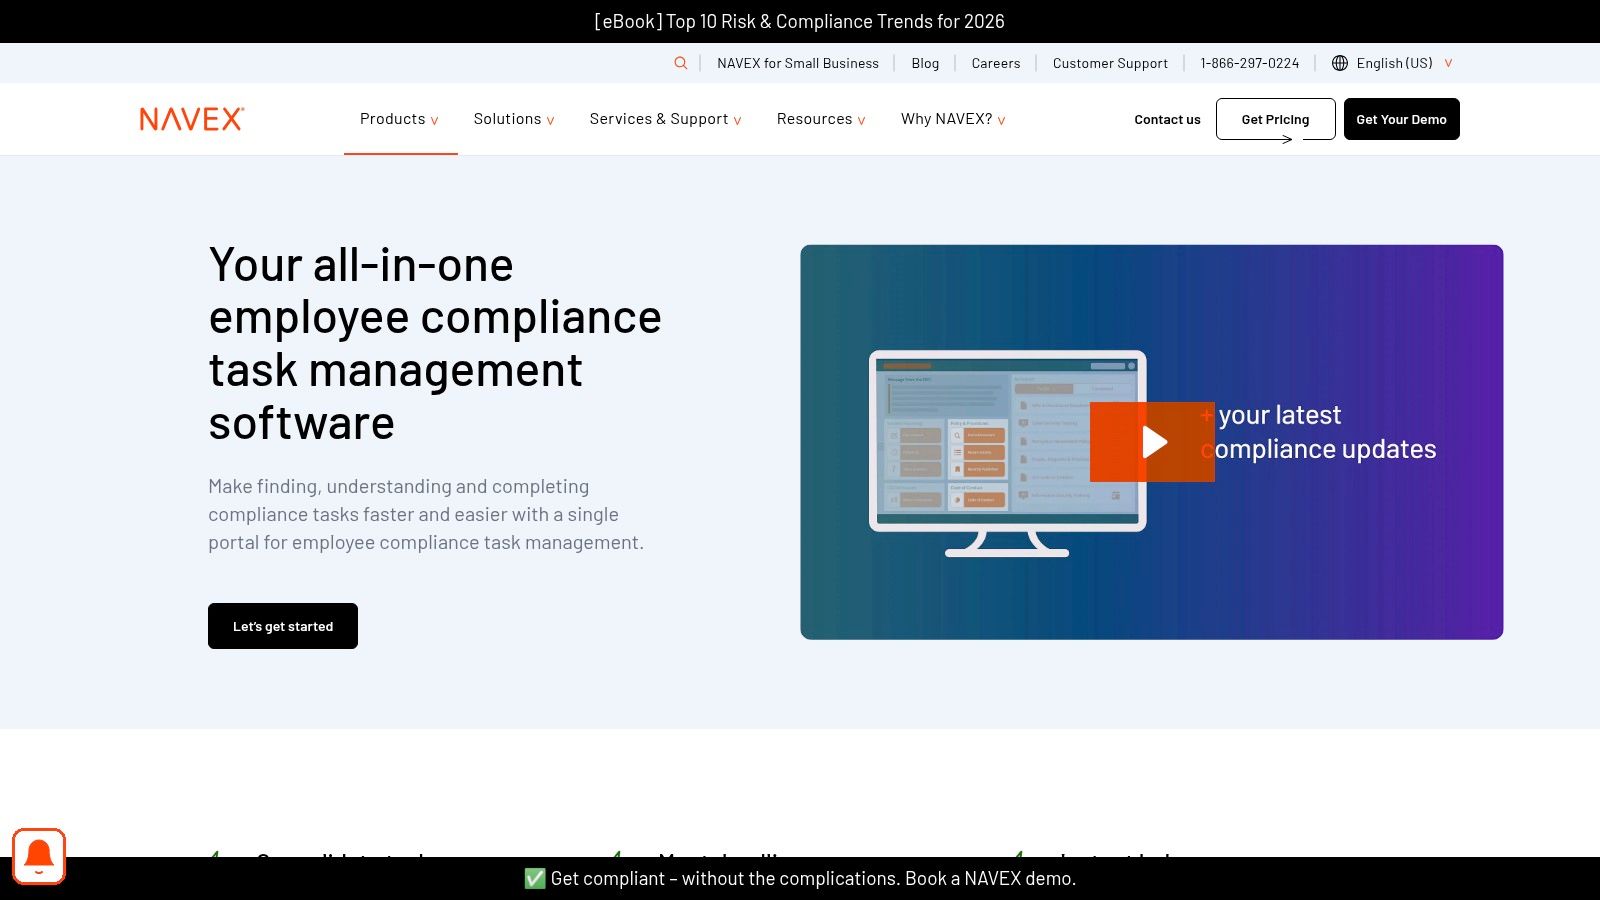
Task: Click the Get Your Demo button
Action: click(x=1401, y=118)
